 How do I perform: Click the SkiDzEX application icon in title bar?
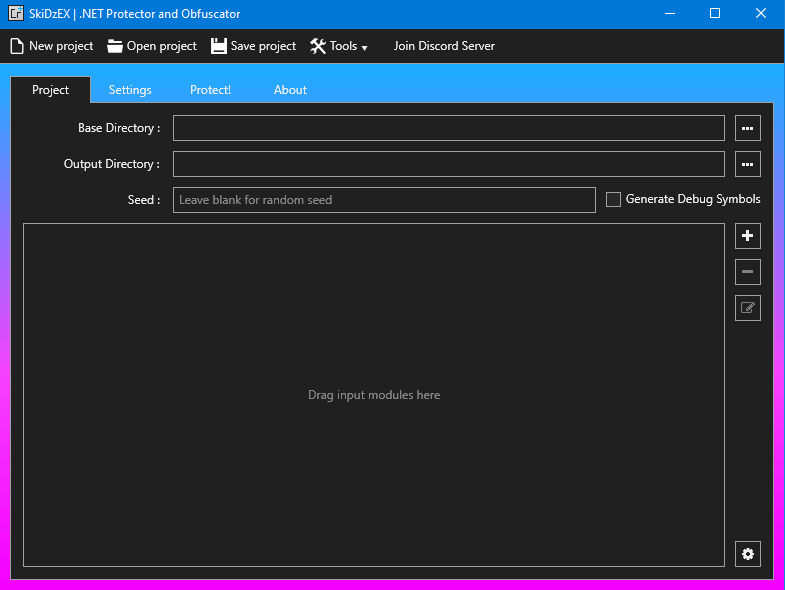(16, 14)
